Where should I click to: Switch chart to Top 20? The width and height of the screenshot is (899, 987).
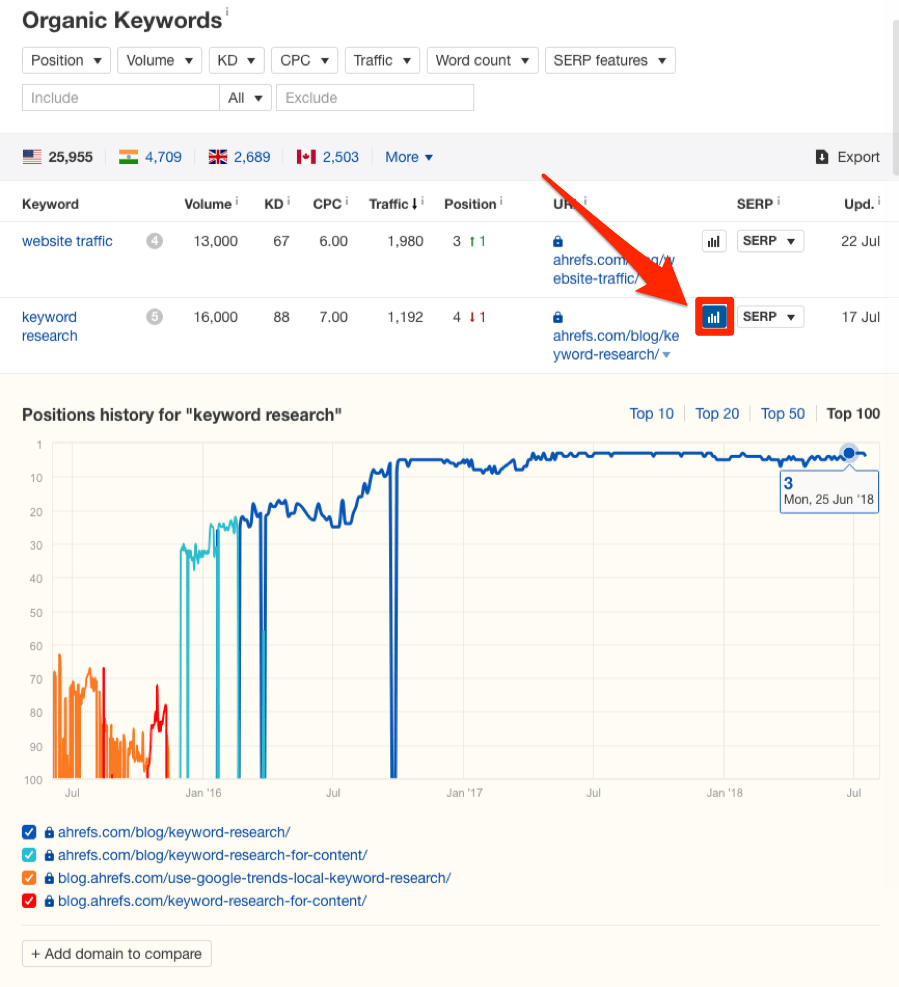pyautogui.click(x=717, y=414)
